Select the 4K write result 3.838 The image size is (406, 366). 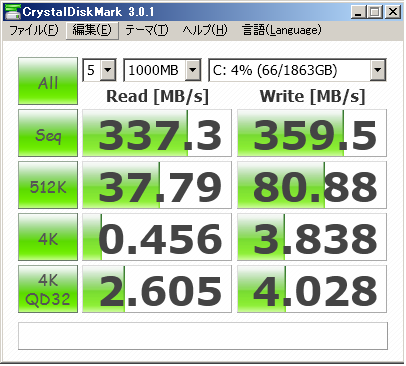pyautogui.click(x=312, y=237)
